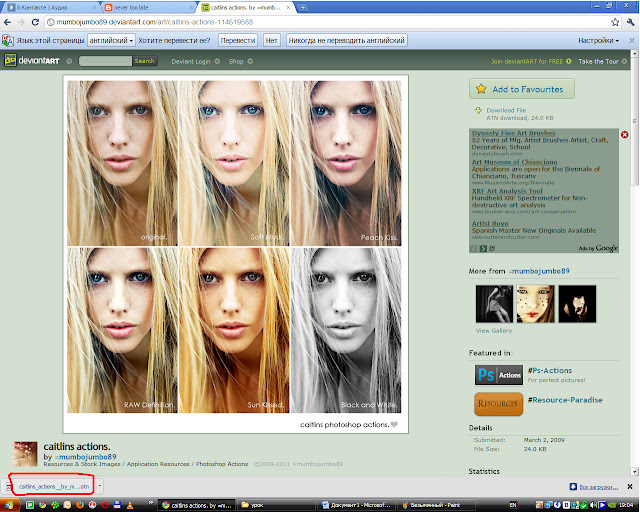Open the dark portrait thumbnail

coord(577,304)
